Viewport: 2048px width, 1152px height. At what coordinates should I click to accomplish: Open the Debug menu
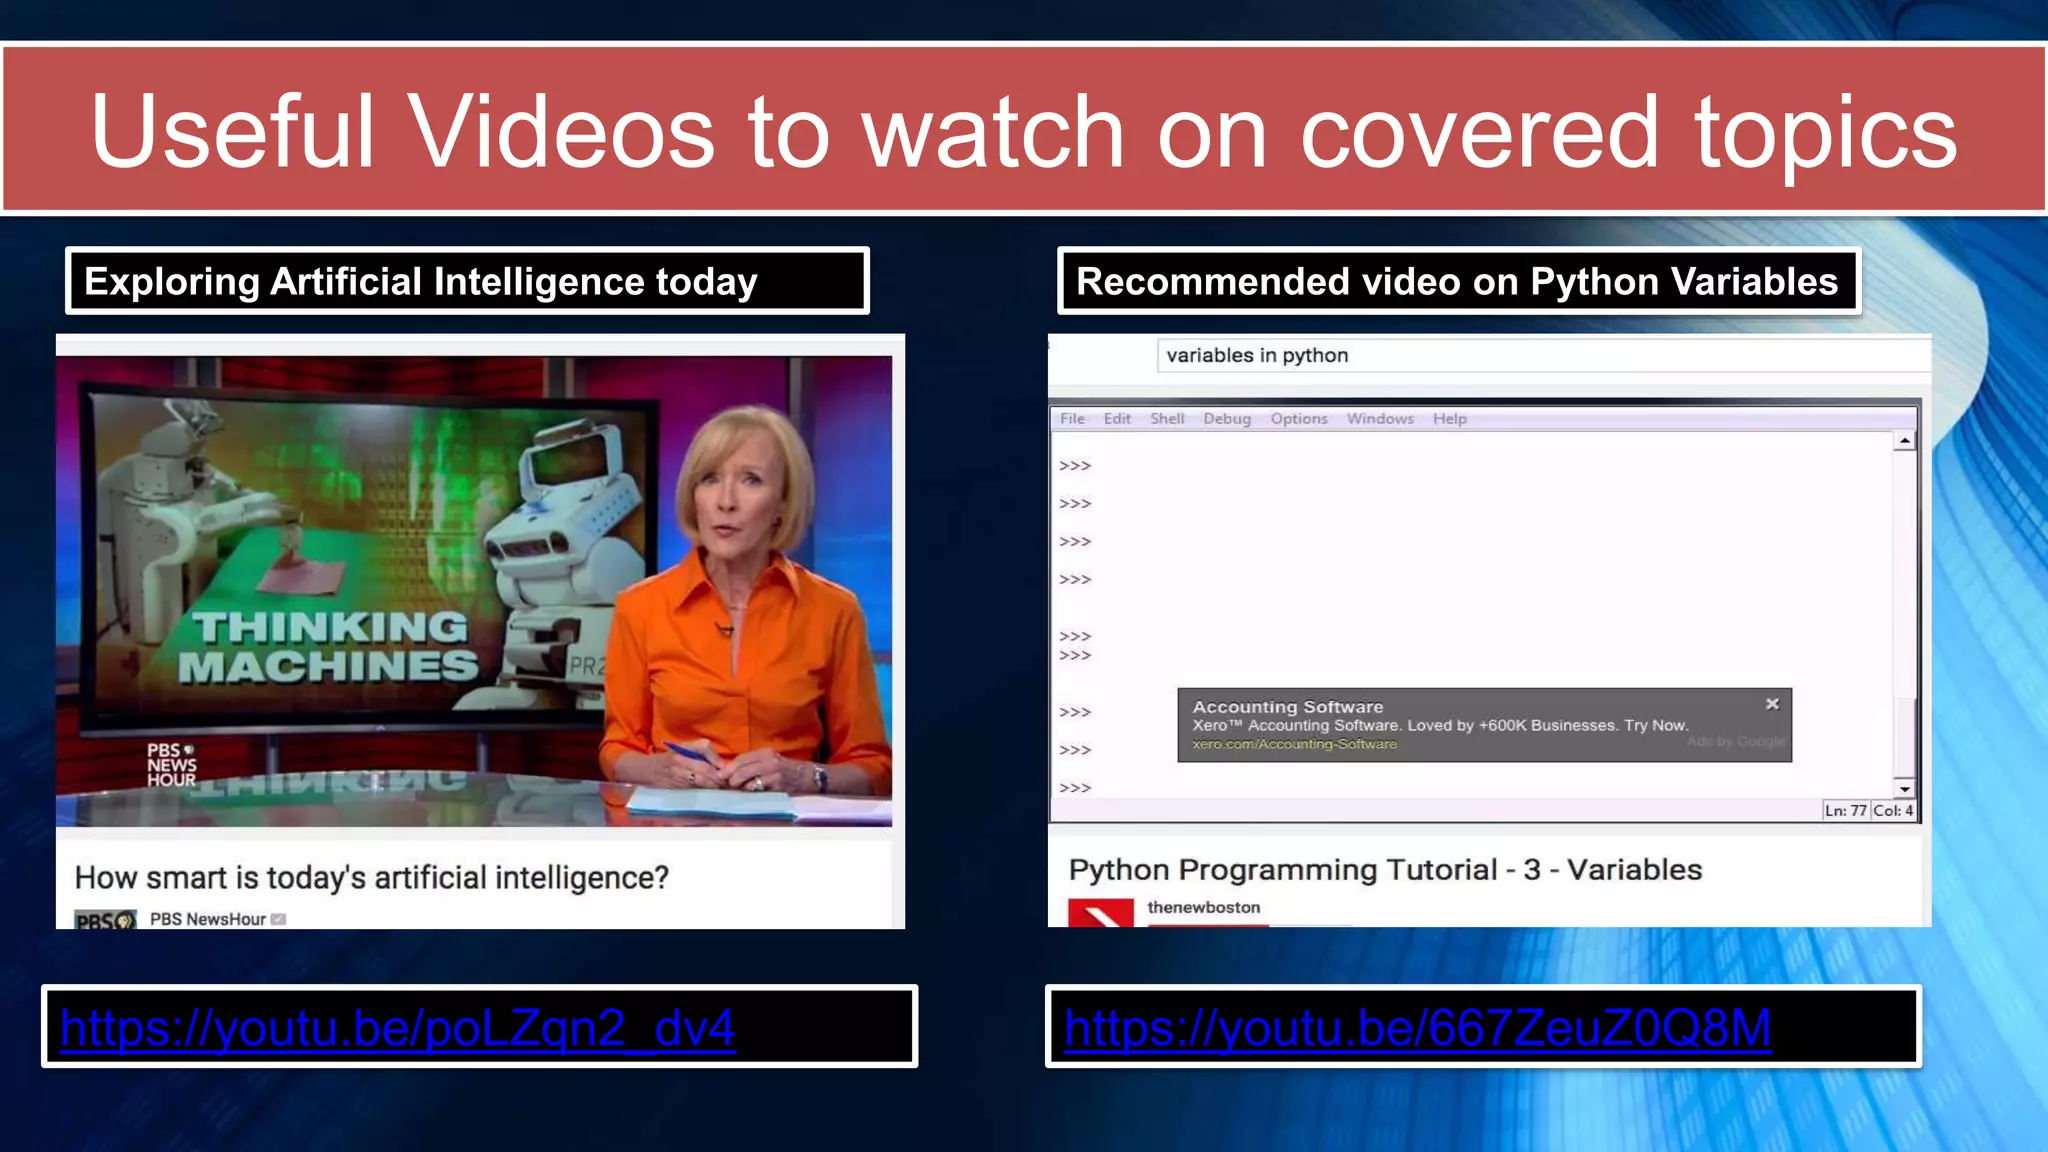(1227, 419)
